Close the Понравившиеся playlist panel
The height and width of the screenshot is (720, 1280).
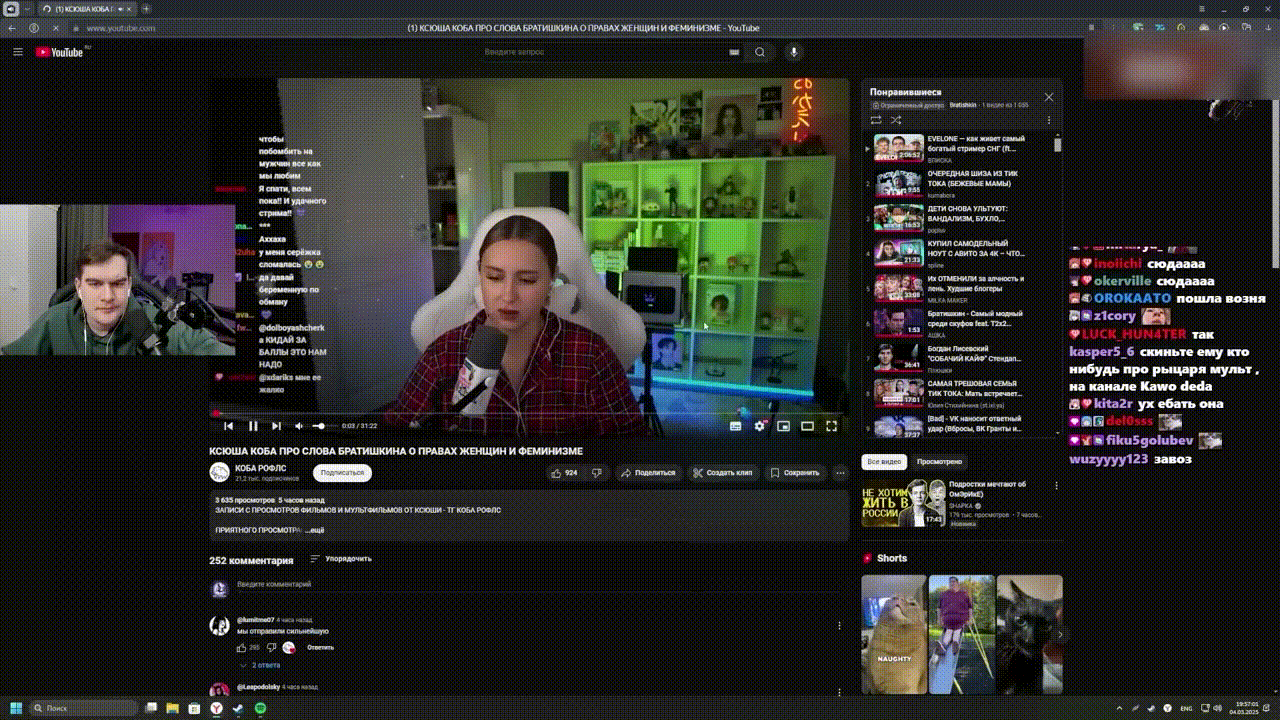(1049, 97)
